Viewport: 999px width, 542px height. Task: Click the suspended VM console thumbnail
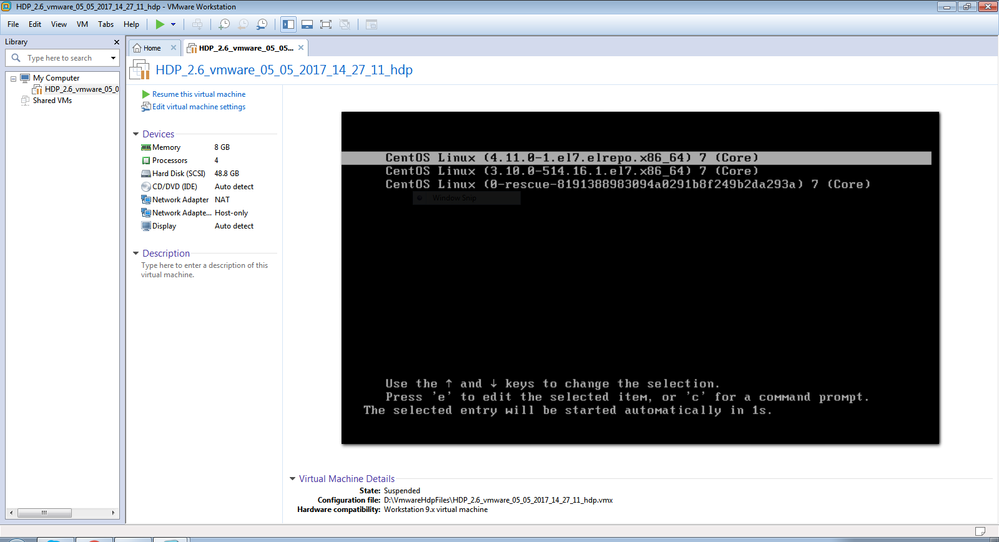640,278
